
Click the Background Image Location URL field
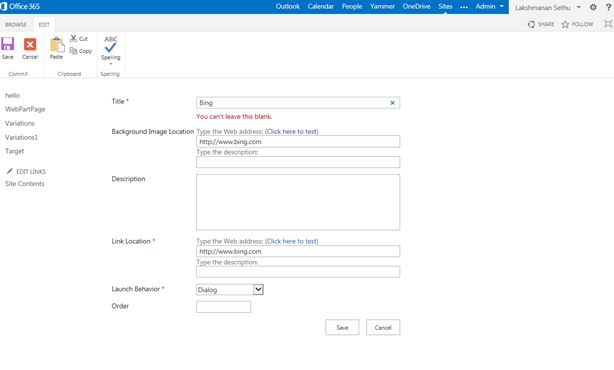pos(298,141)
